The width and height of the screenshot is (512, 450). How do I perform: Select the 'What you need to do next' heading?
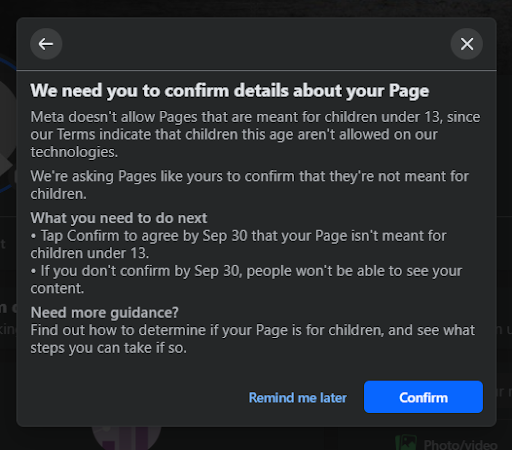point(119,218)
